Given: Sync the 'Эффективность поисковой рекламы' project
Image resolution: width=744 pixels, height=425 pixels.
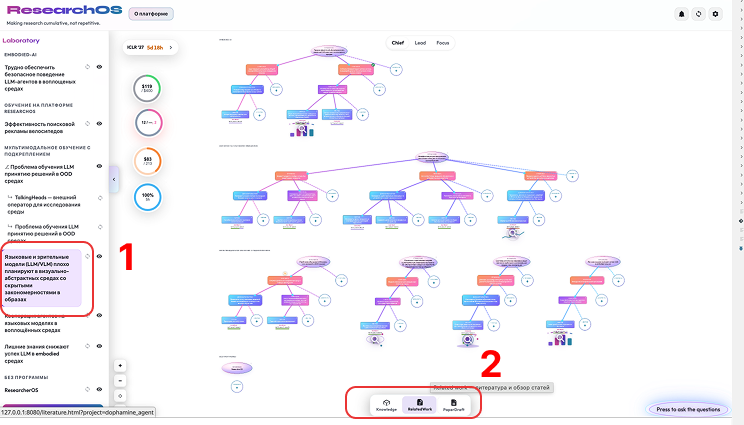Looking at the screenshot, I should click(88, 123).
